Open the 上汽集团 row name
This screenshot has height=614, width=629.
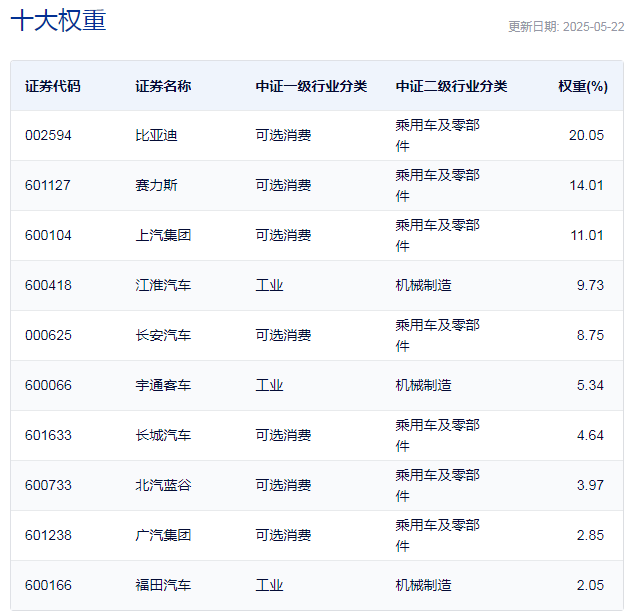(x=163, y=235)
